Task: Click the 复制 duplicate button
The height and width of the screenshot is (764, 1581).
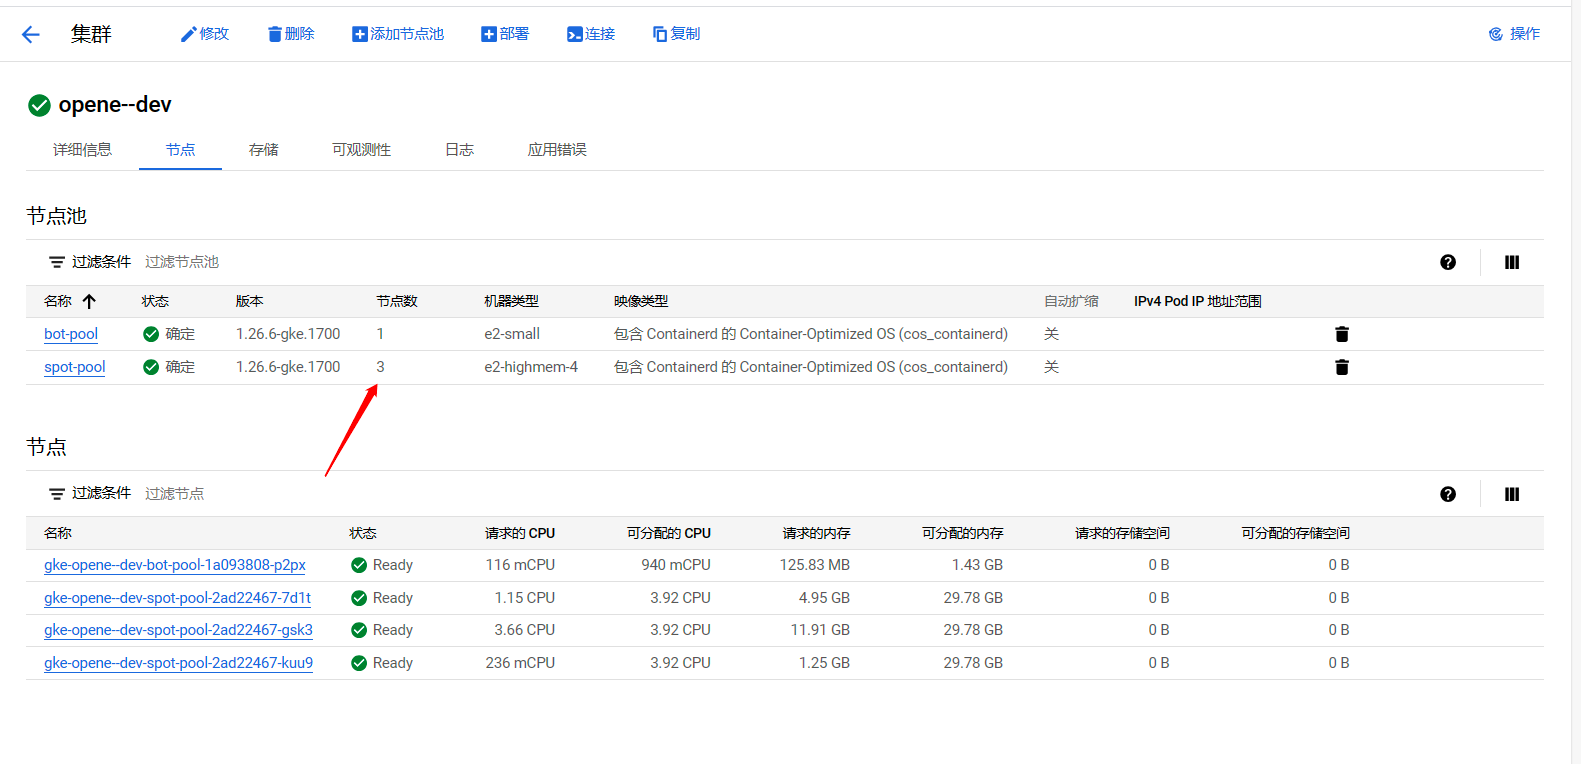Action: 677,34
